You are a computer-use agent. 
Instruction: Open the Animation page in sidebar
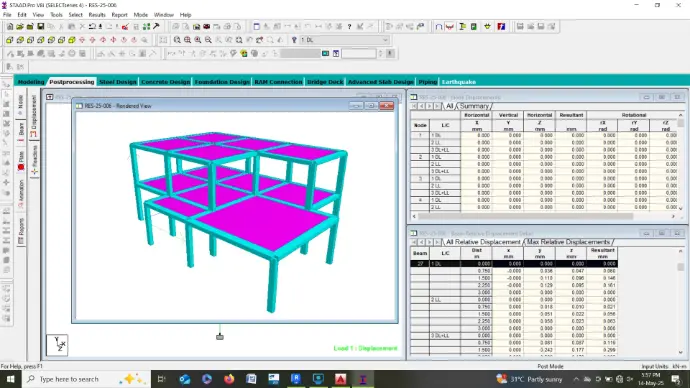coord(21,194)
